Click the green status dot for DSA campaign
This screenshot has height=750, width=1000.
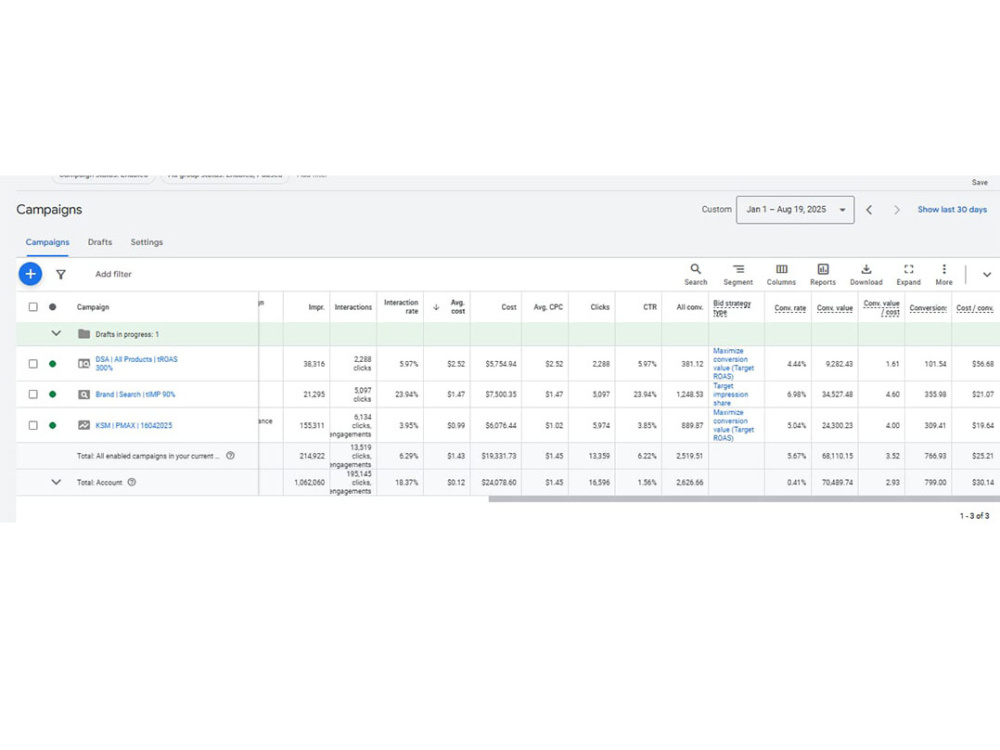(x=52, y=364)
